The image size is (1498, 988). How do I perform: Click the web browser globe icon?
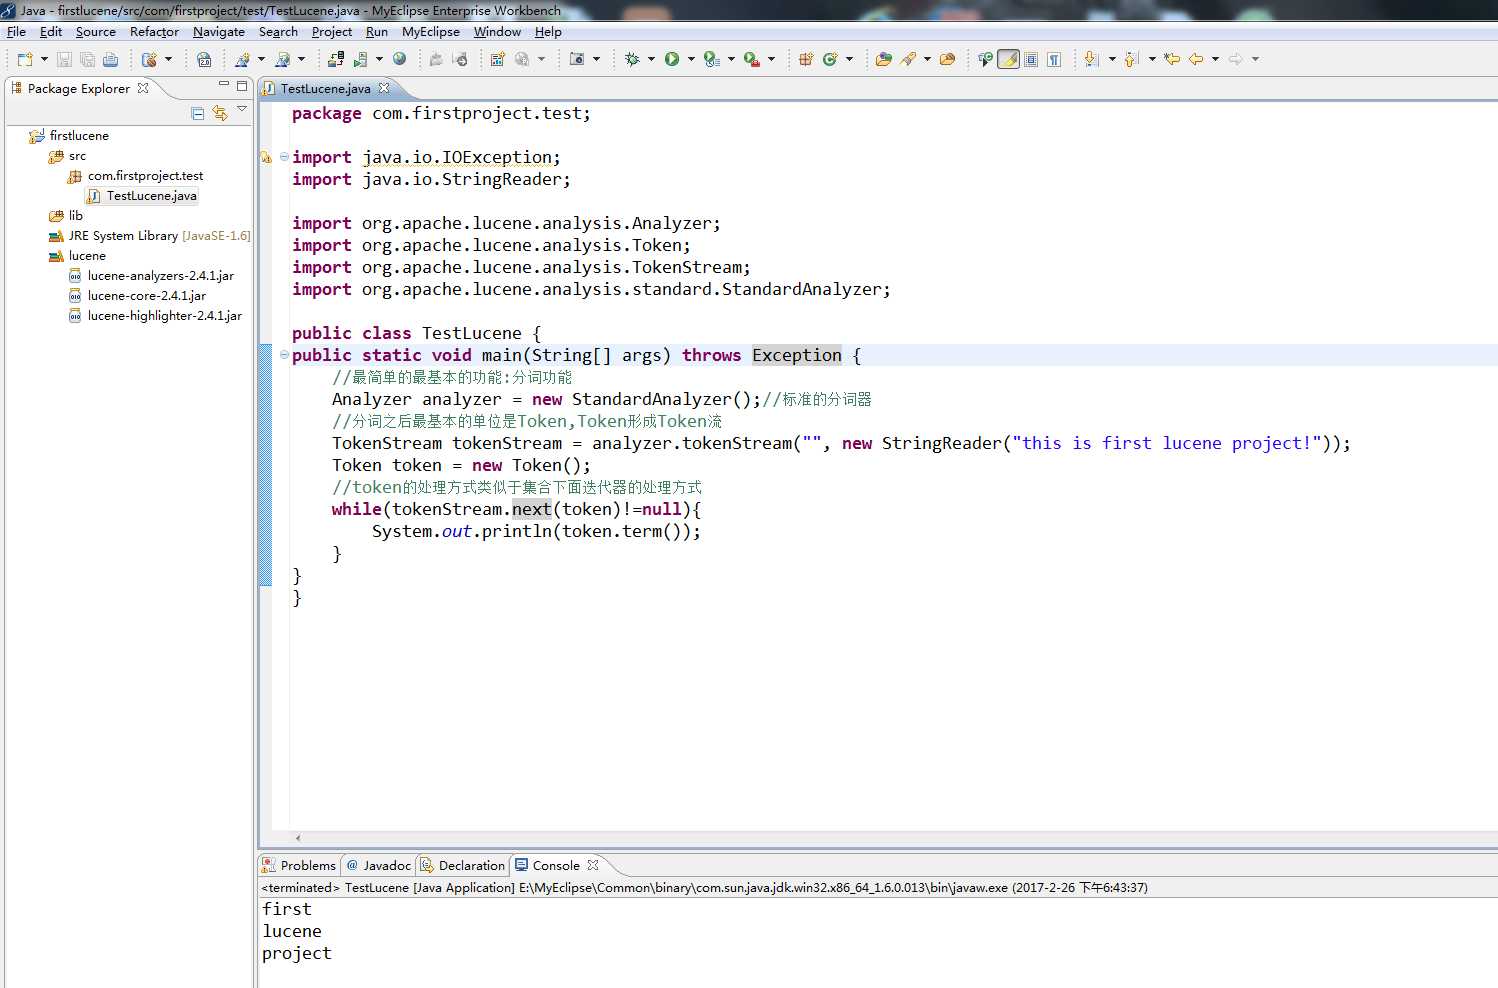click(x=399, y=59)
